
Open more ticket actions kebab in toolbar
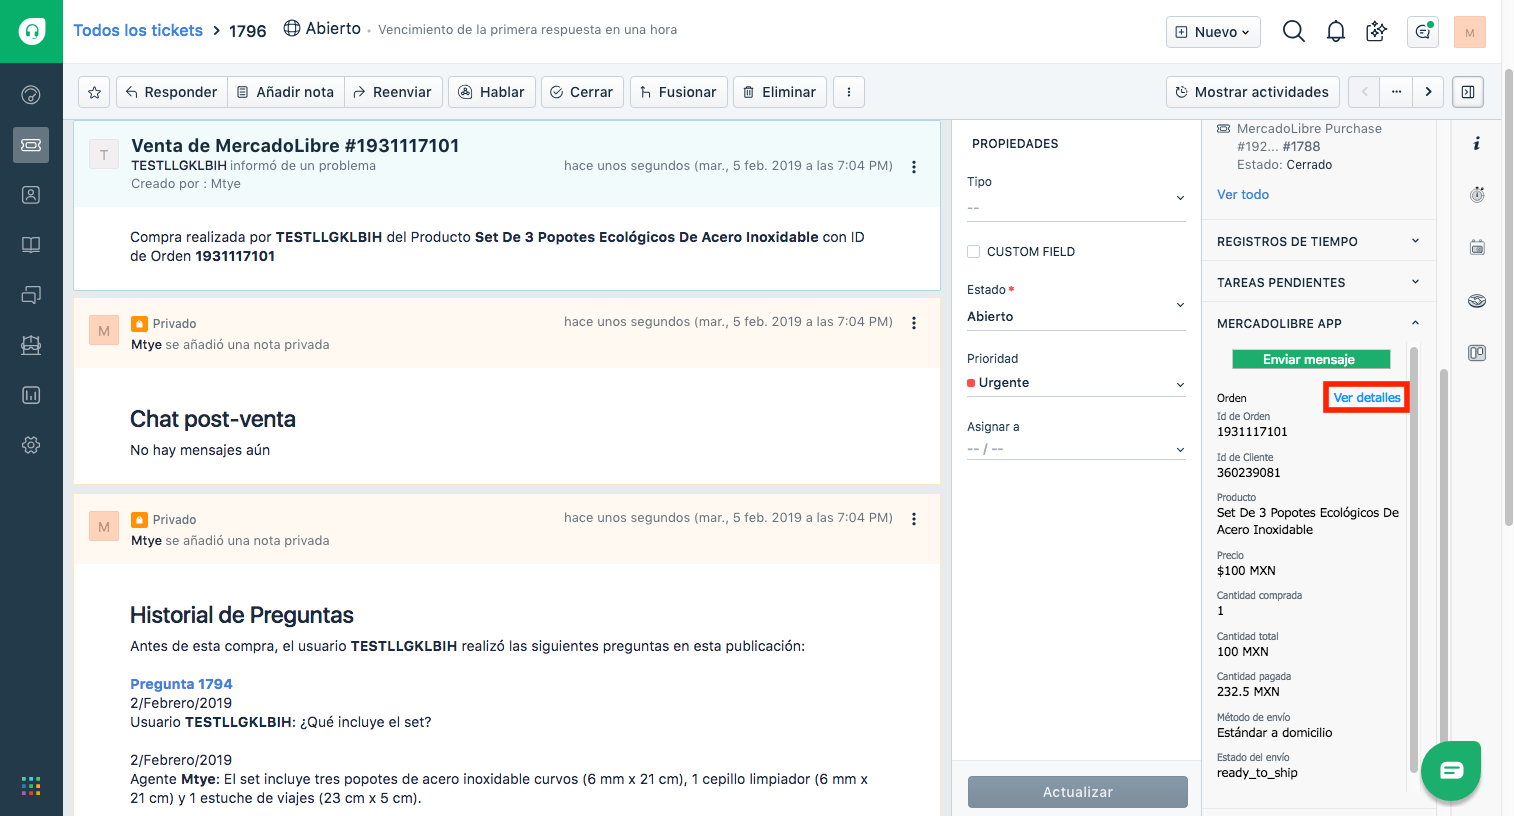(849, 92)
